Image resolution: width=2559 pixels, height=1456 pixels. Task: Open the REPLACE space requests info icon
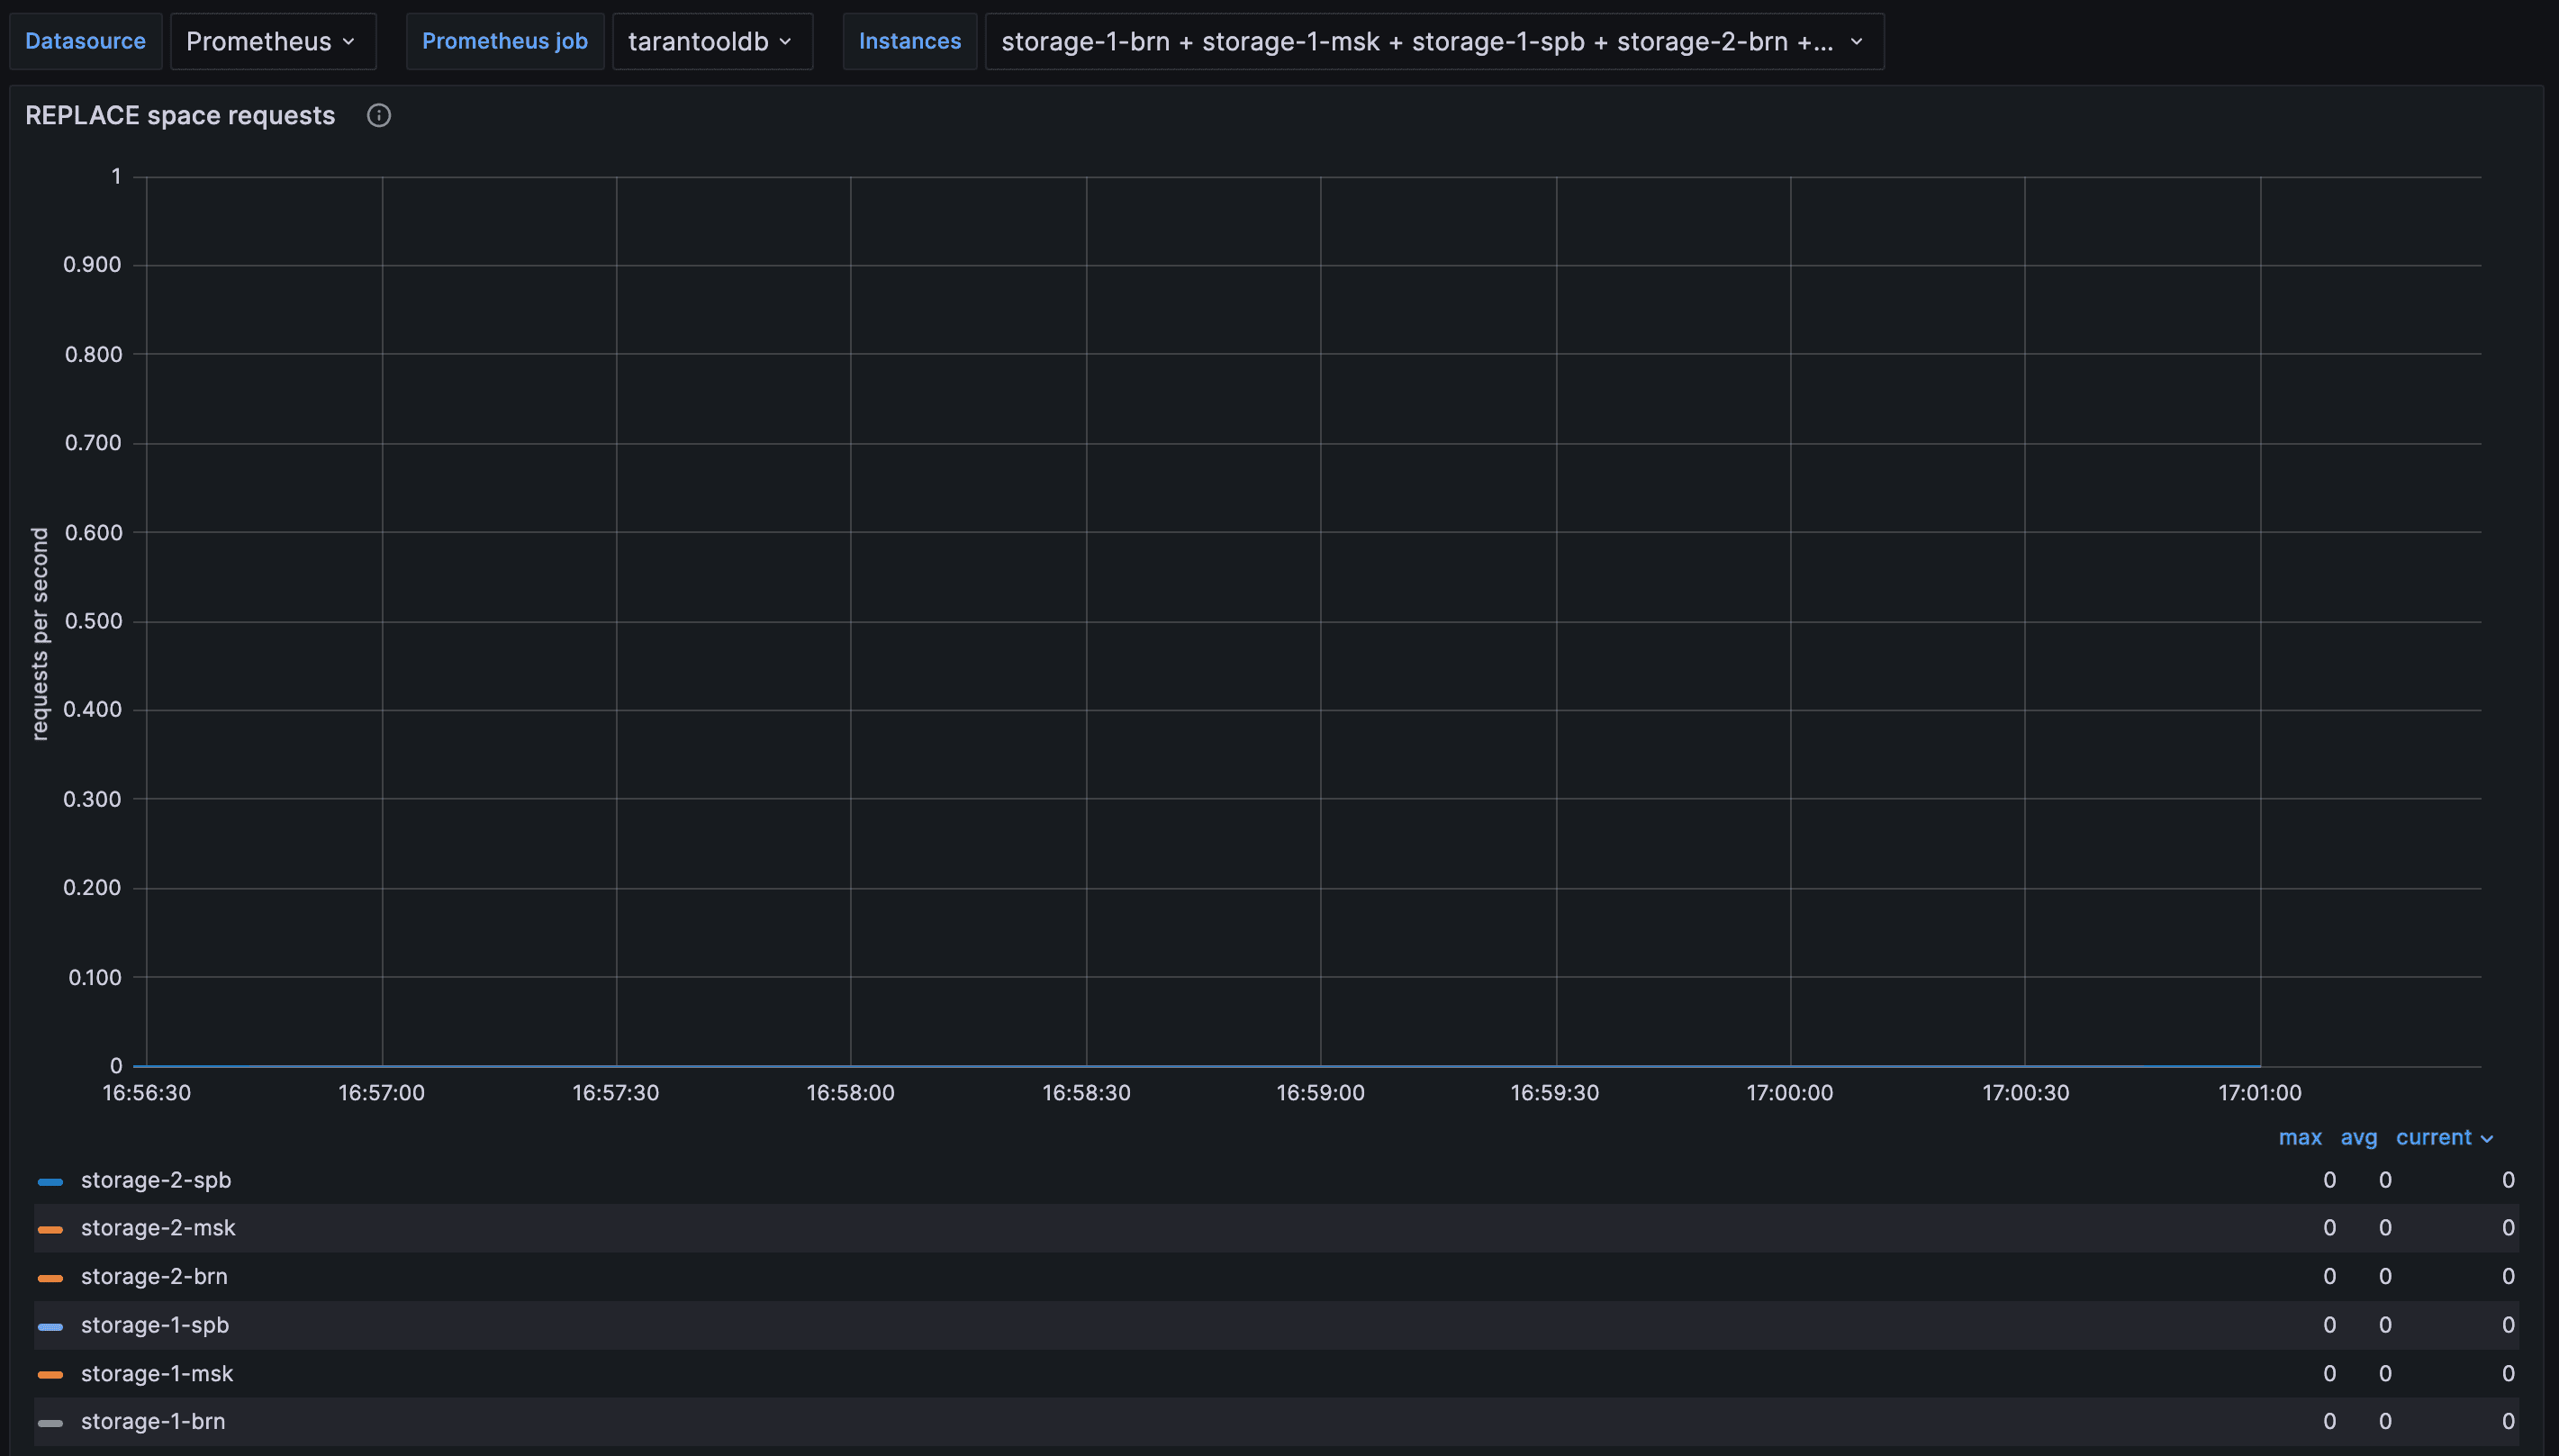[378, 116]
